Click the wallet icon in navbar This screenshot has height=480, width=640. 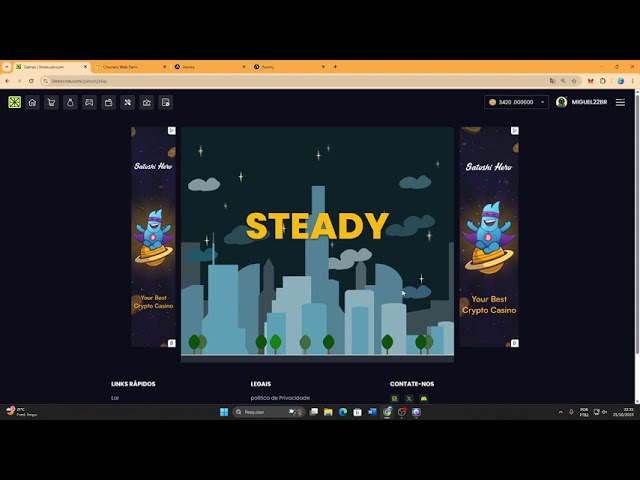tap(108, 102)
